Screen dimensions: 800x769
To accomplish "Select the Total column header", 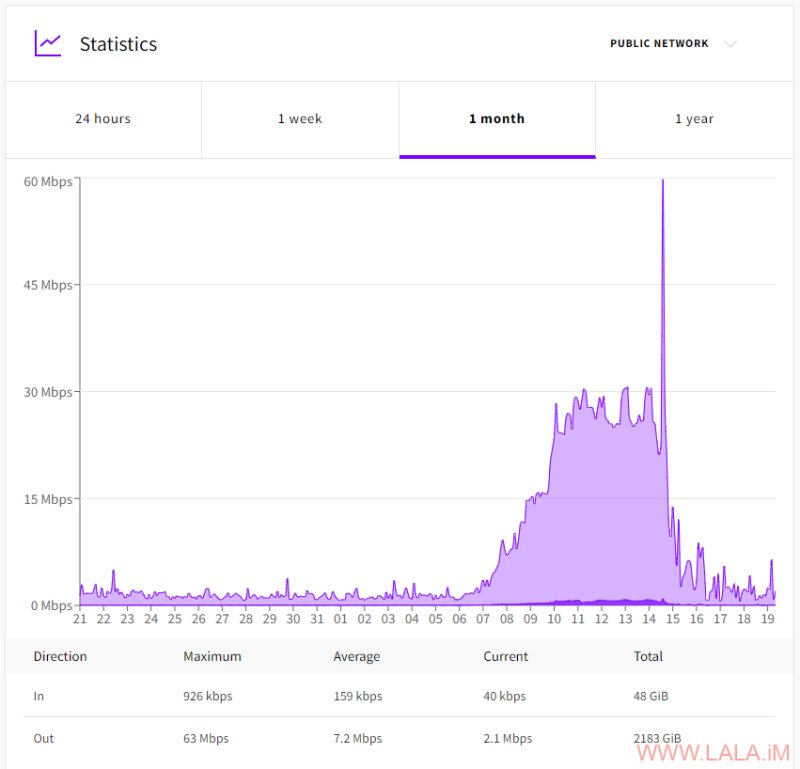I will (648, 656).
